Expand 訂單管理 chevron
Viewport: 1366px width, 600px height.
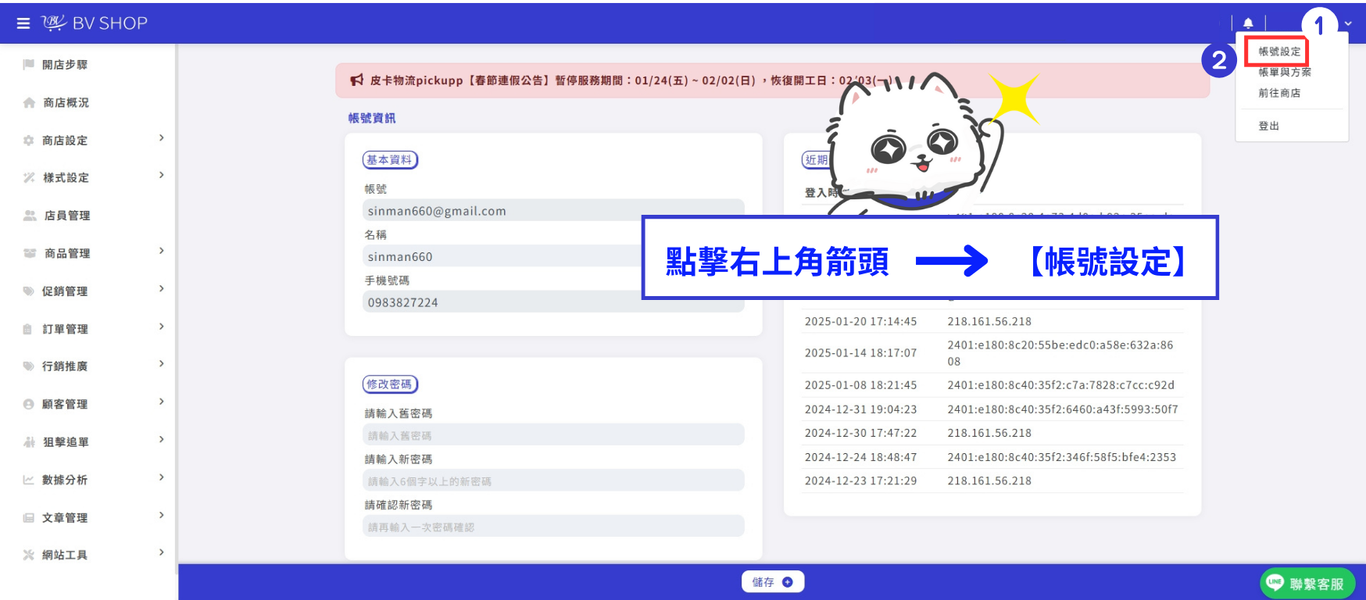(x=161, y=327)
